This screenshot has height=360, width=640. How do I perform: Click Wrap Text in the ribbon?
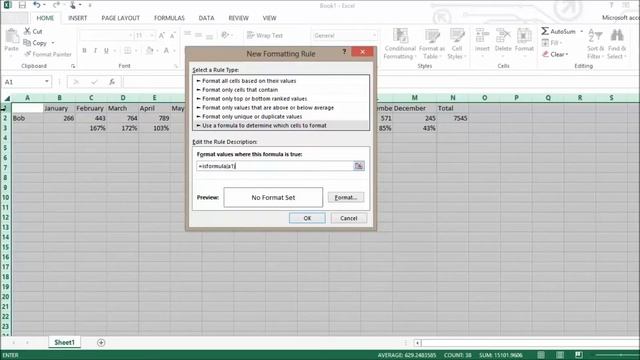pyautogui.click(x=265, y=36)
